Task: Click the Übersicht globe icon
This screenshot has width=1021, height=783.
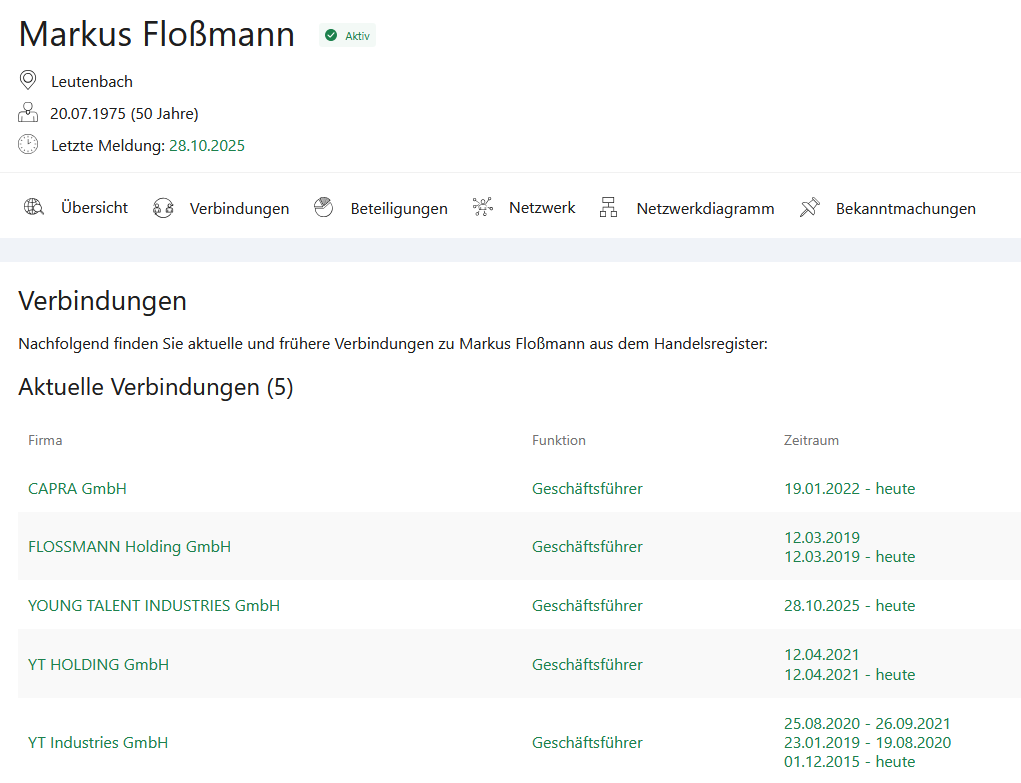Action: [33, 206]
